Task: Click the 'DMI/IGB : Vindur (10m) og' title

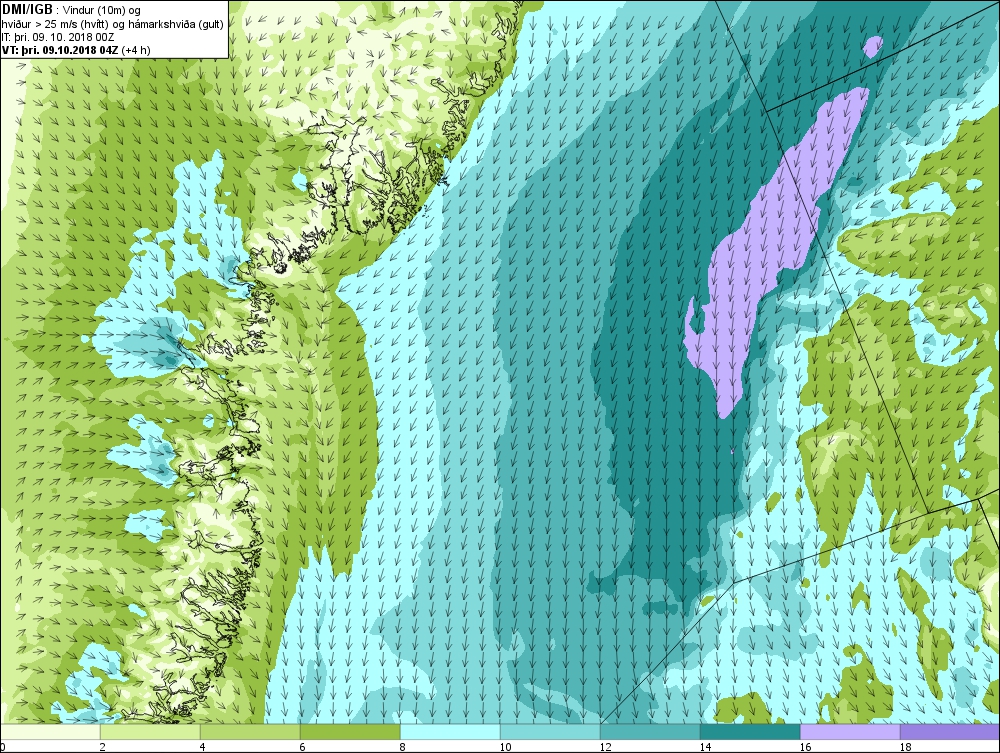Action: point(71,10)
